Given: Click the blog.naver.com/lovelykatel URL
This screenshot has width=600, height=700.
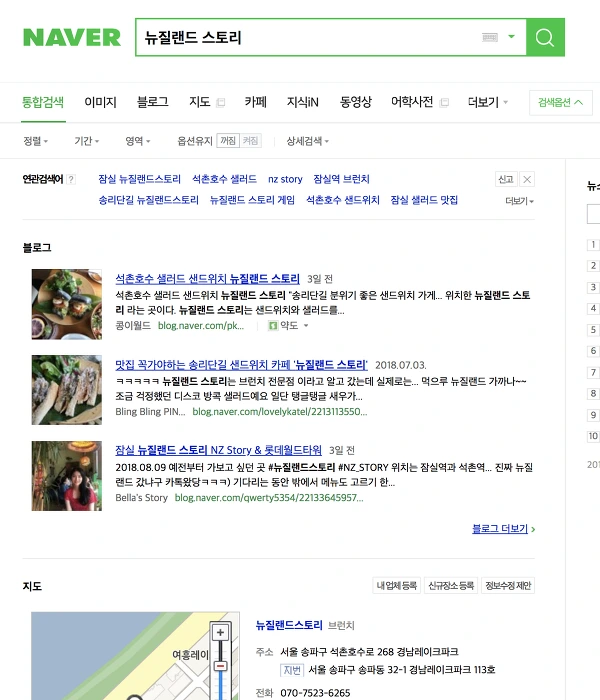Looking at the screenshot, I should [280, 412].
